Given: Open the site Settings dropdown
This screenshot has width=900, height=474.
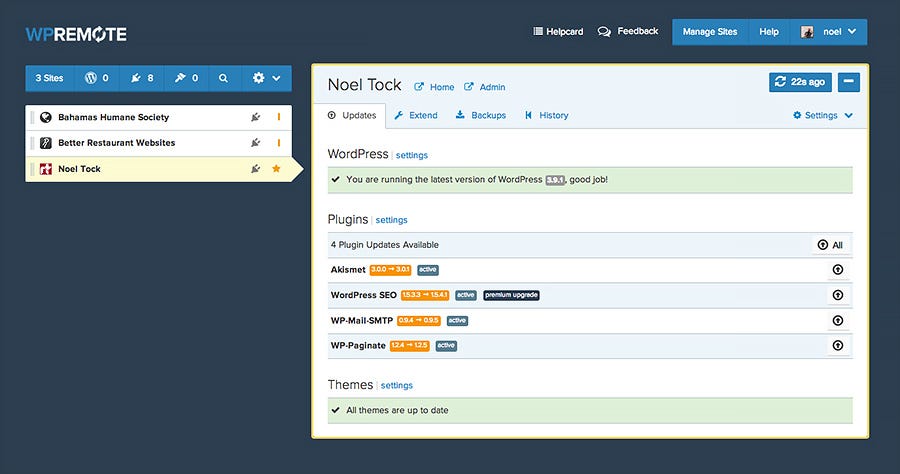Looking at the screenshot, I should tap(823, 115).
